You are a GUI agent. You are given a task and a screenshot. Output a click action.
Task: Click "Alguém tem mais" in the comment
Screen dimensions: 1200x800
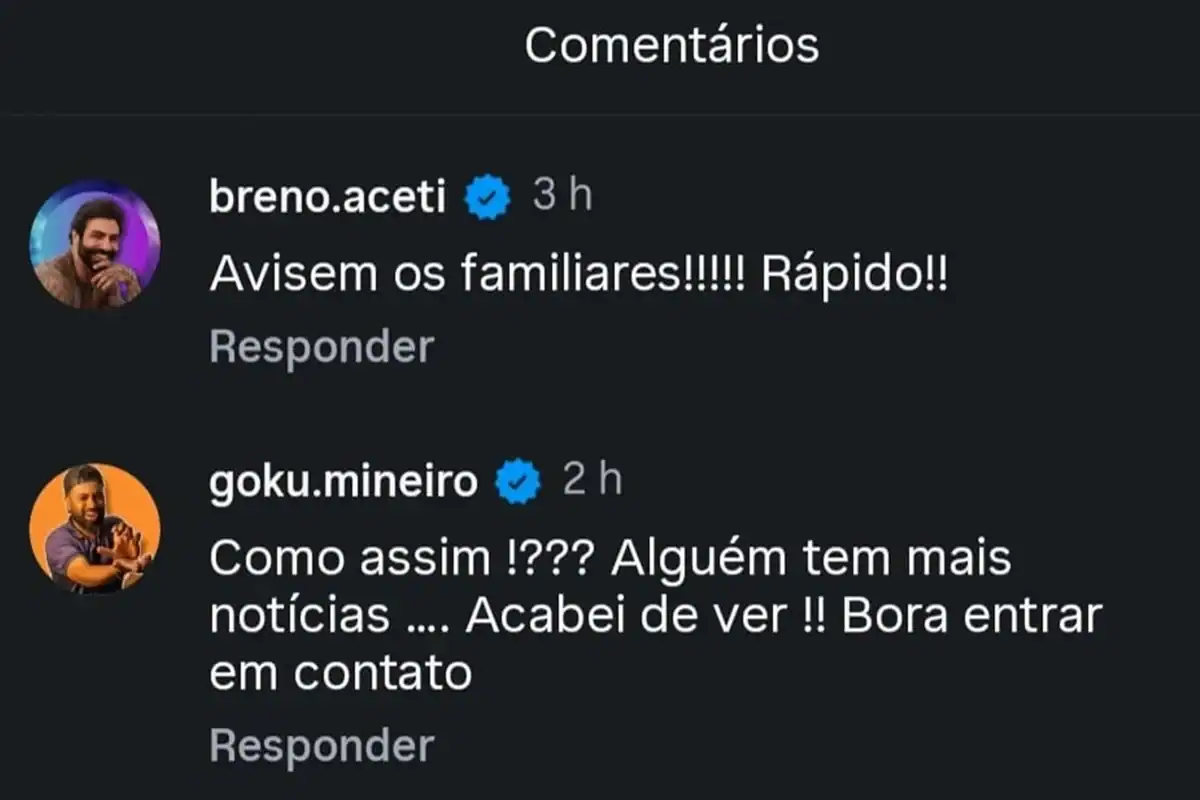[x=811, y=560]
